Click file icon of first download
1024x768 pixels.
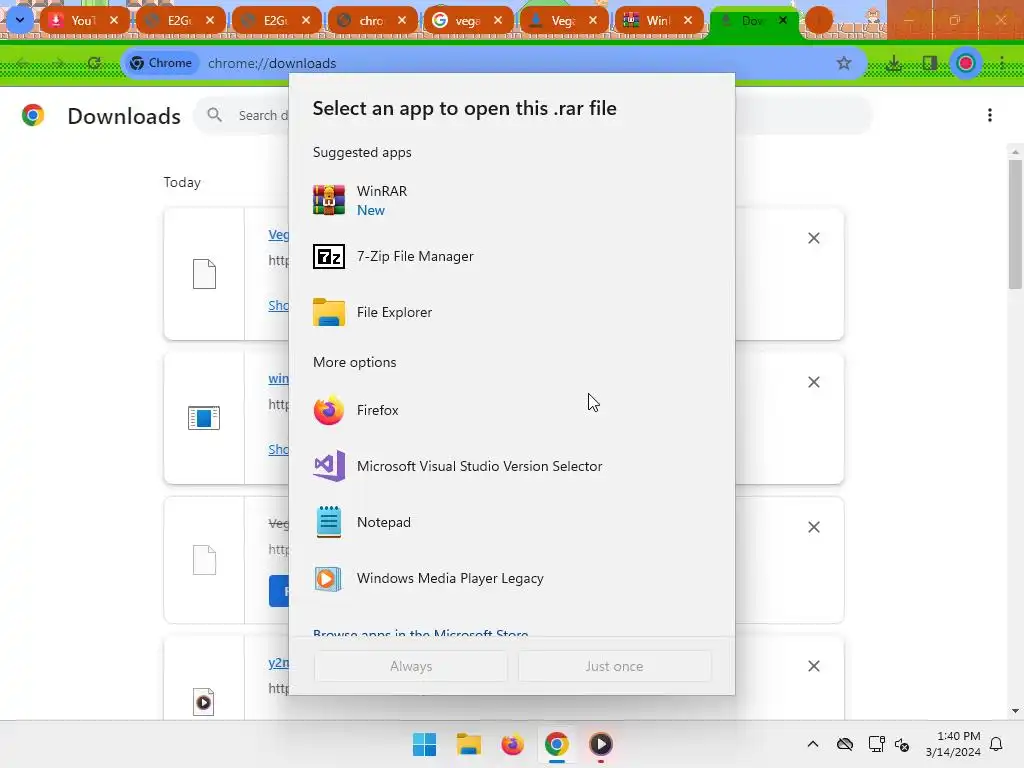(x=204, y=274)
